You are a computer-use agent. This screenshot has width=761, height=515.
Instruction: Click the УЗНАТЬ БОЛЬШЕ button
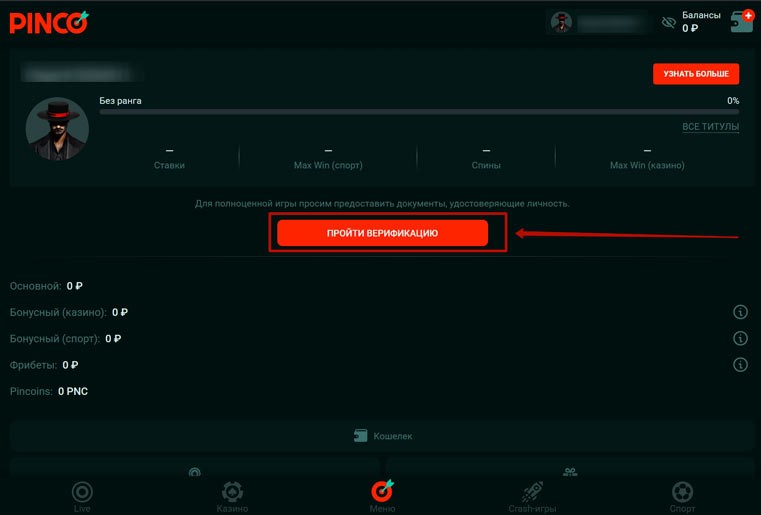(695, 74)
